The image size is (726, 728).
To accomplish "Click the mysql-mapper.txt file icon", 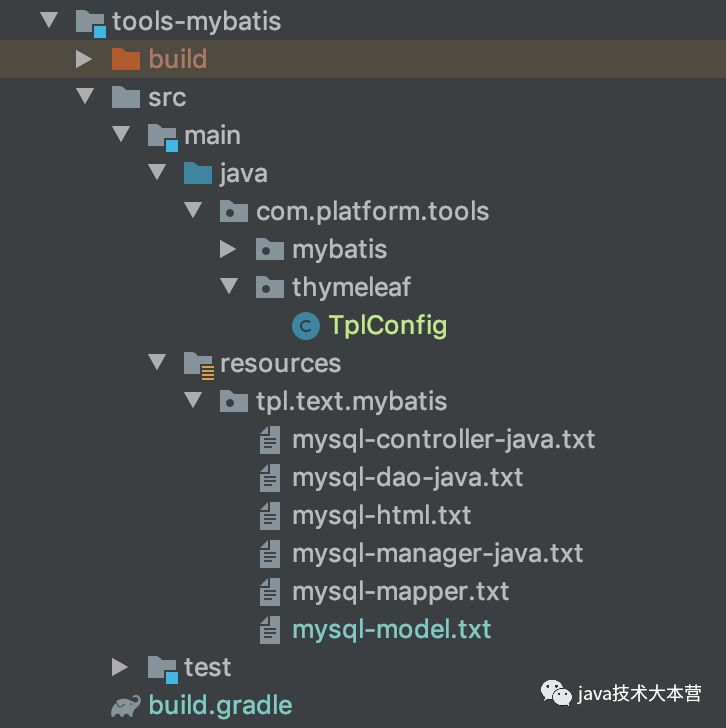I will click(x=270, y=592).
